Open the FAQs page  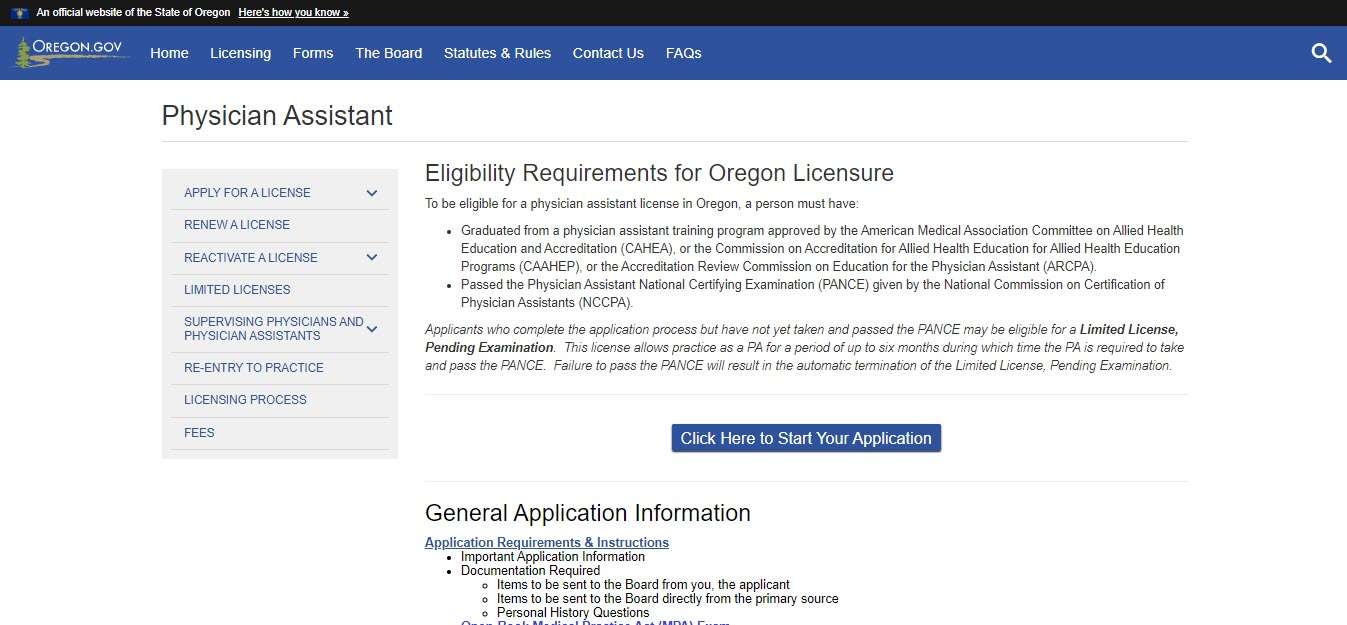[683, 53]
